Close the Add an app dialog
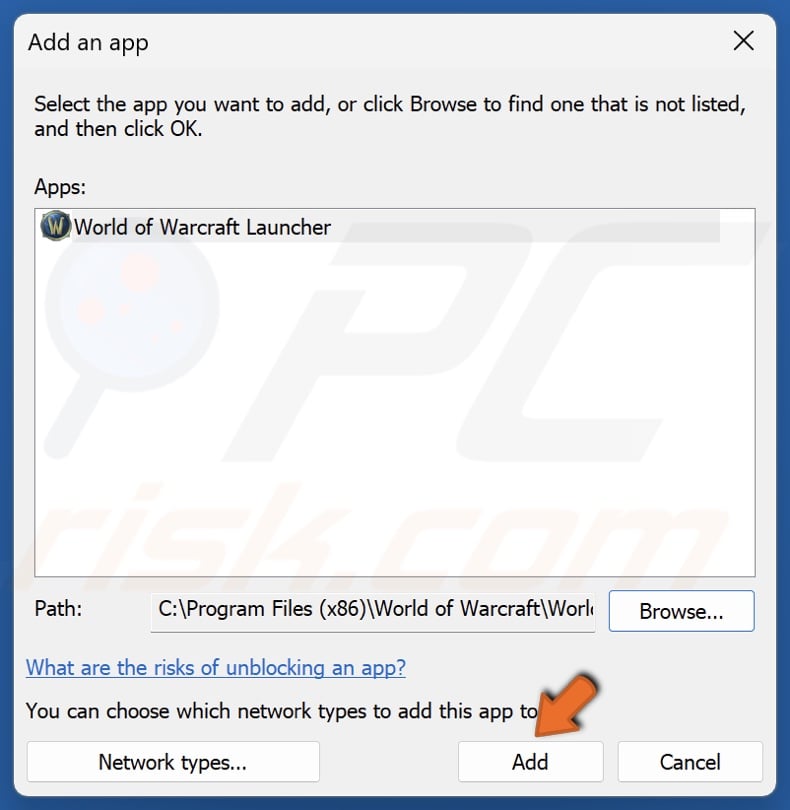The height and width of the screenshot is (810, 790). [x=743, y=41]
